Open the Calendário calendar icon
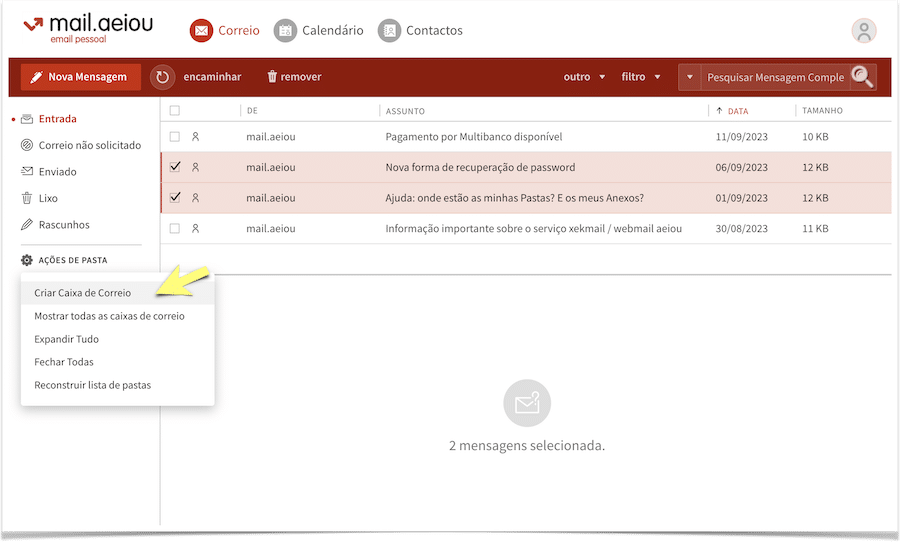This screenshot has height=542, width=900. [285, 31]
